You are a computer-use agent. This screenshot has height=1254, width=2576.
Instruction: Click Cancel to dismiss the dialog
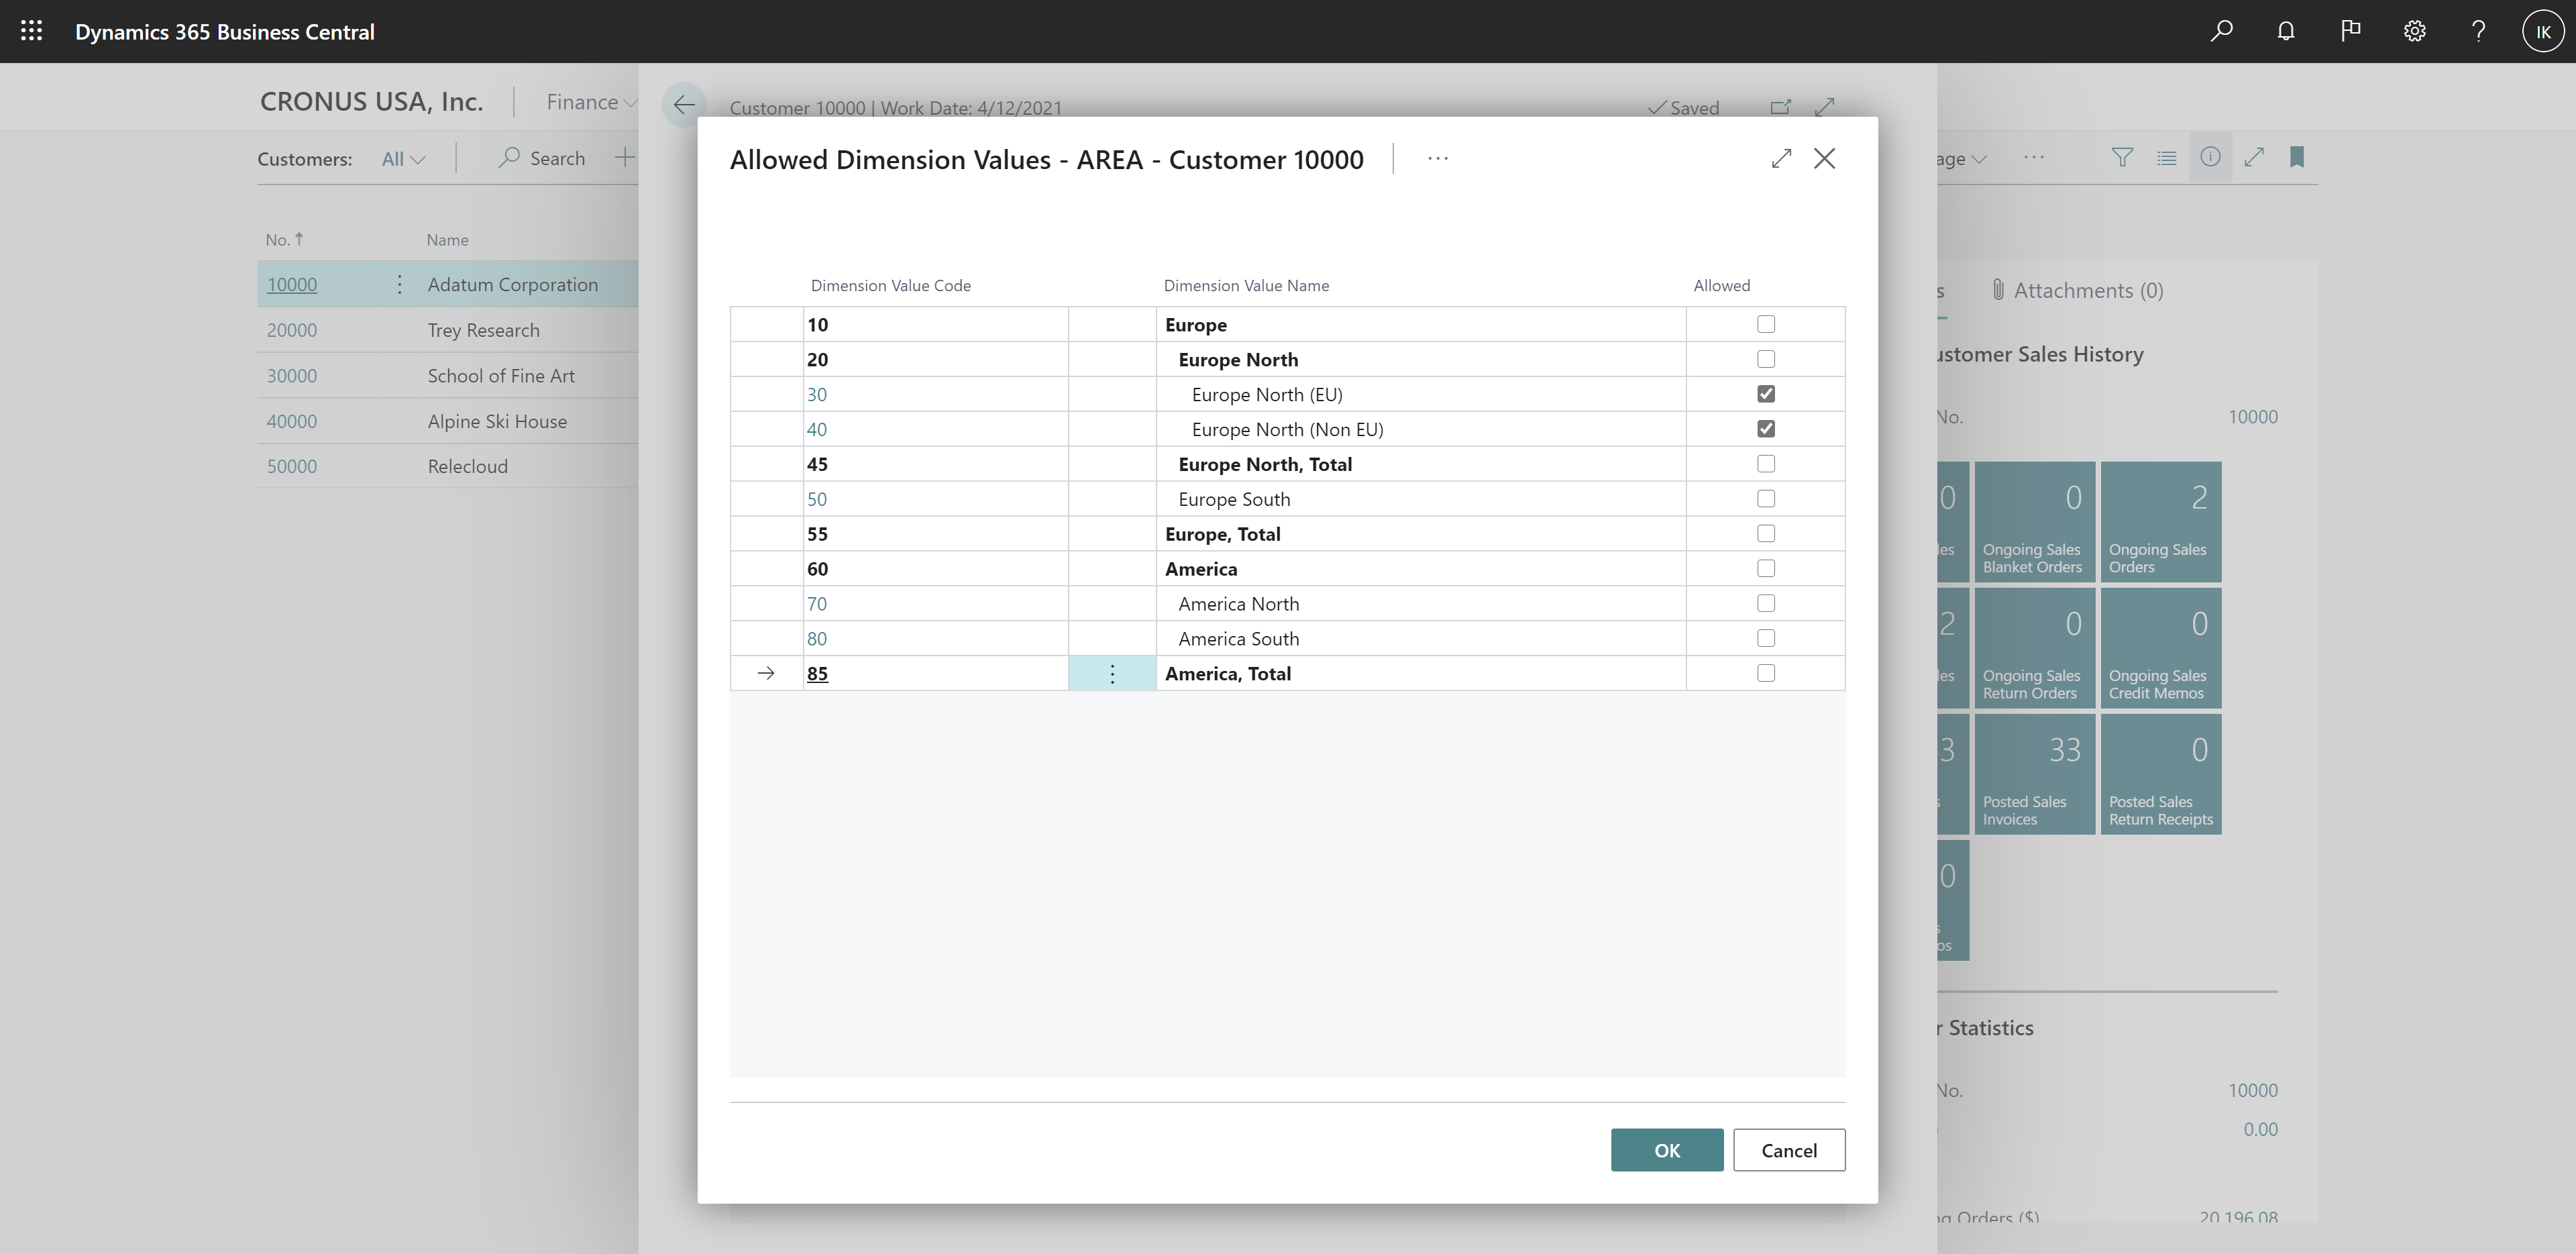(x=1789, y=1149)
